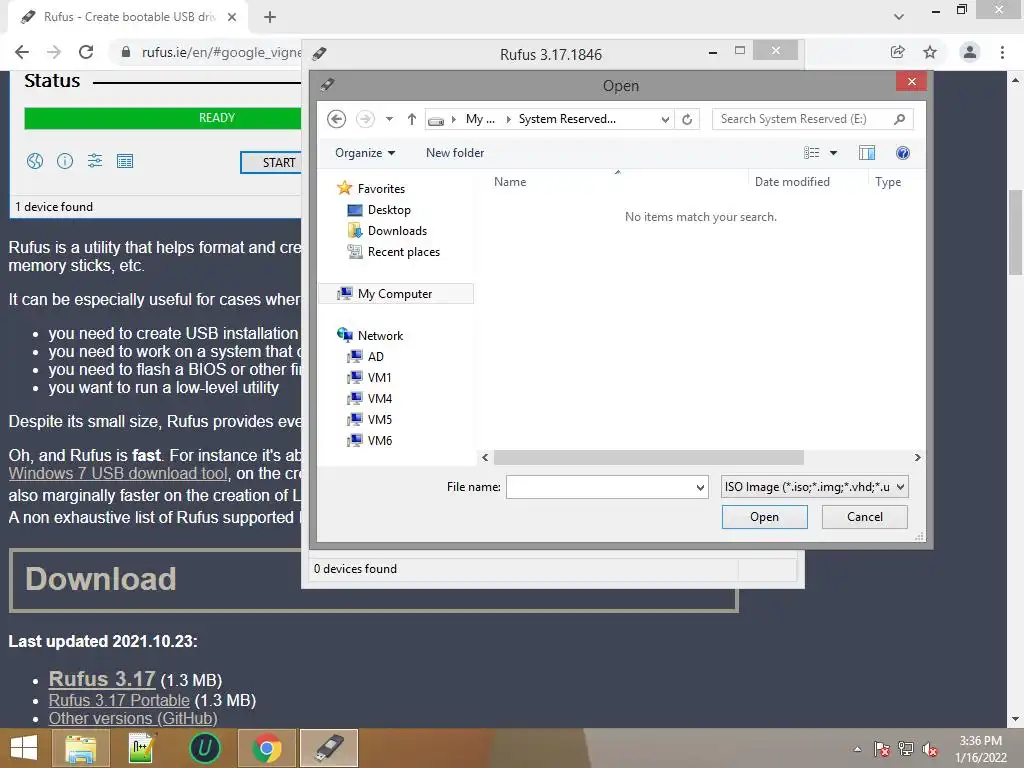
Task: Expand the Organize menu
Action: pyautogui.click(x=365, y=153)
